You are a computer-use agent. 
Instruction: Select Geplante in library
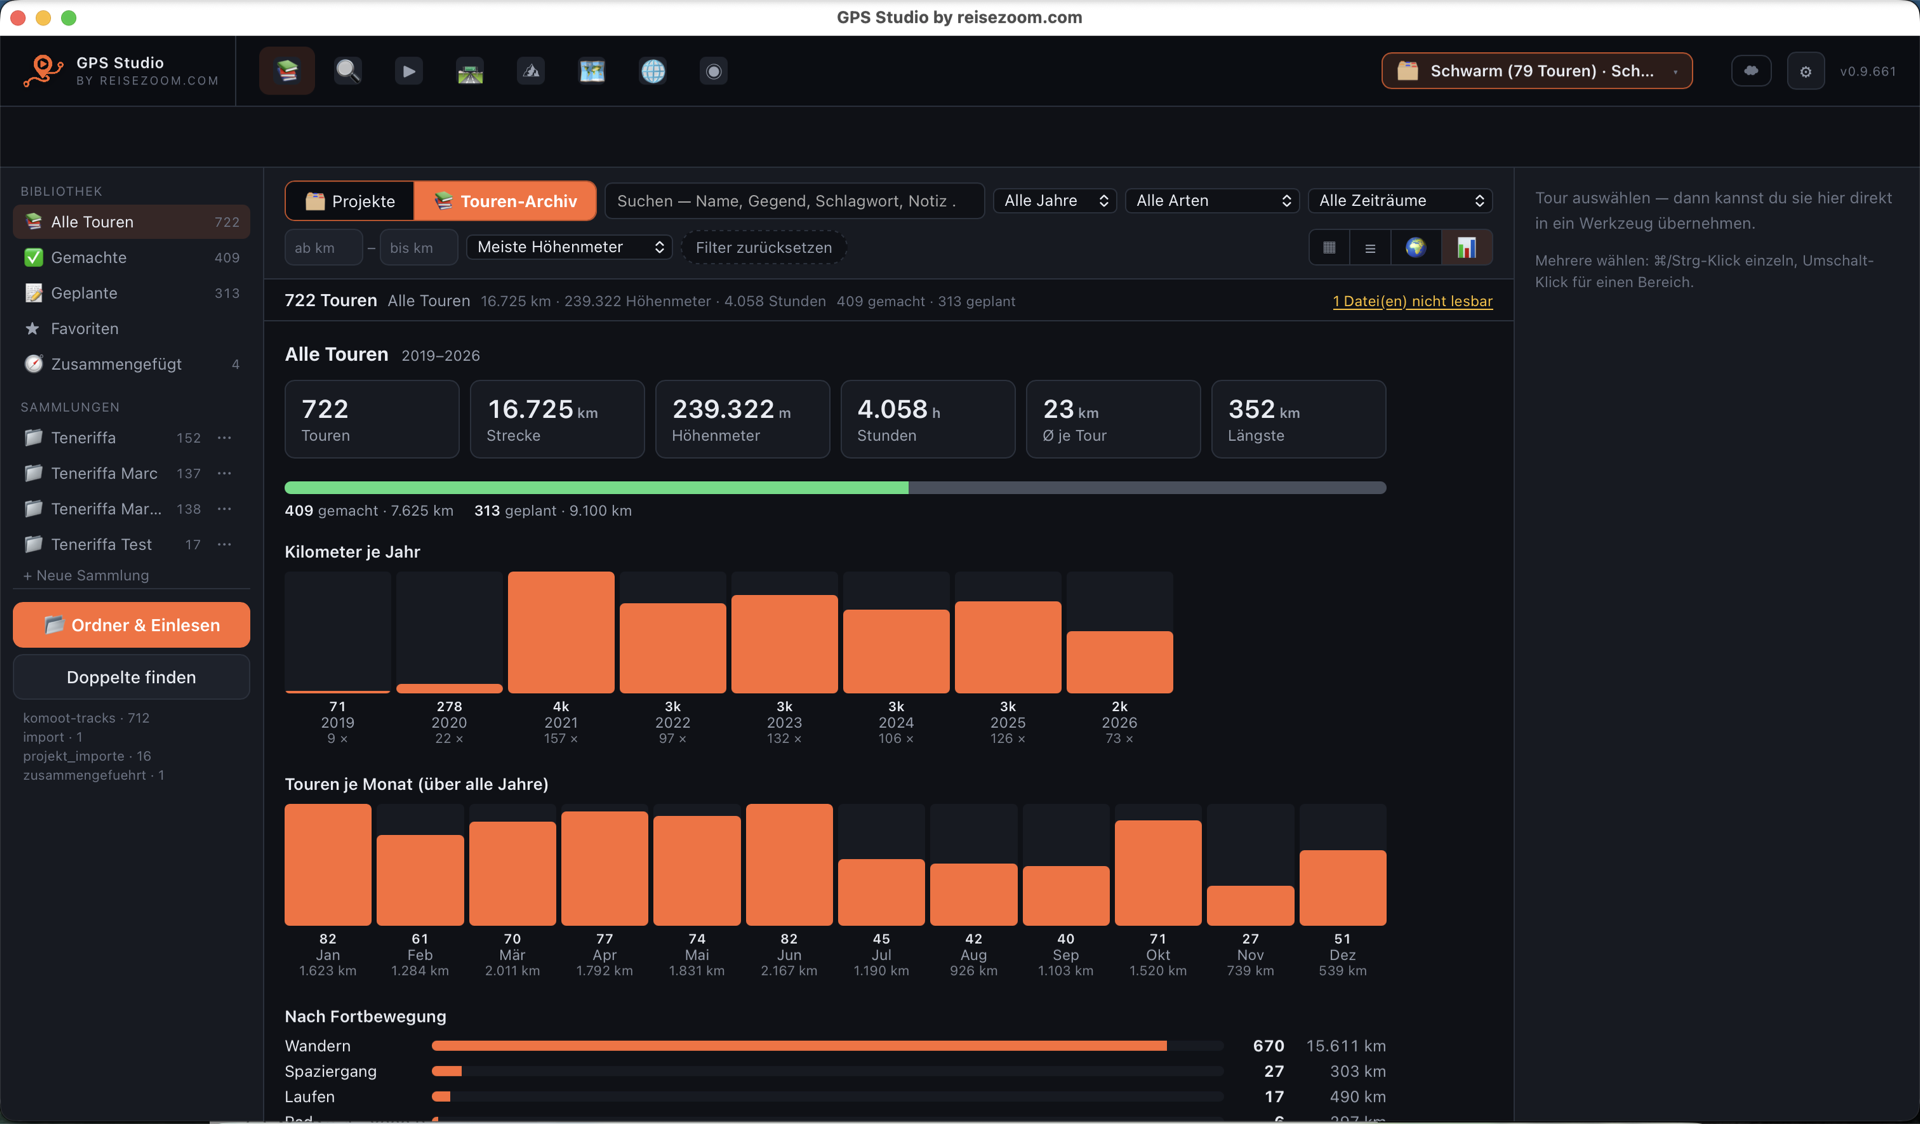[131, 293]
